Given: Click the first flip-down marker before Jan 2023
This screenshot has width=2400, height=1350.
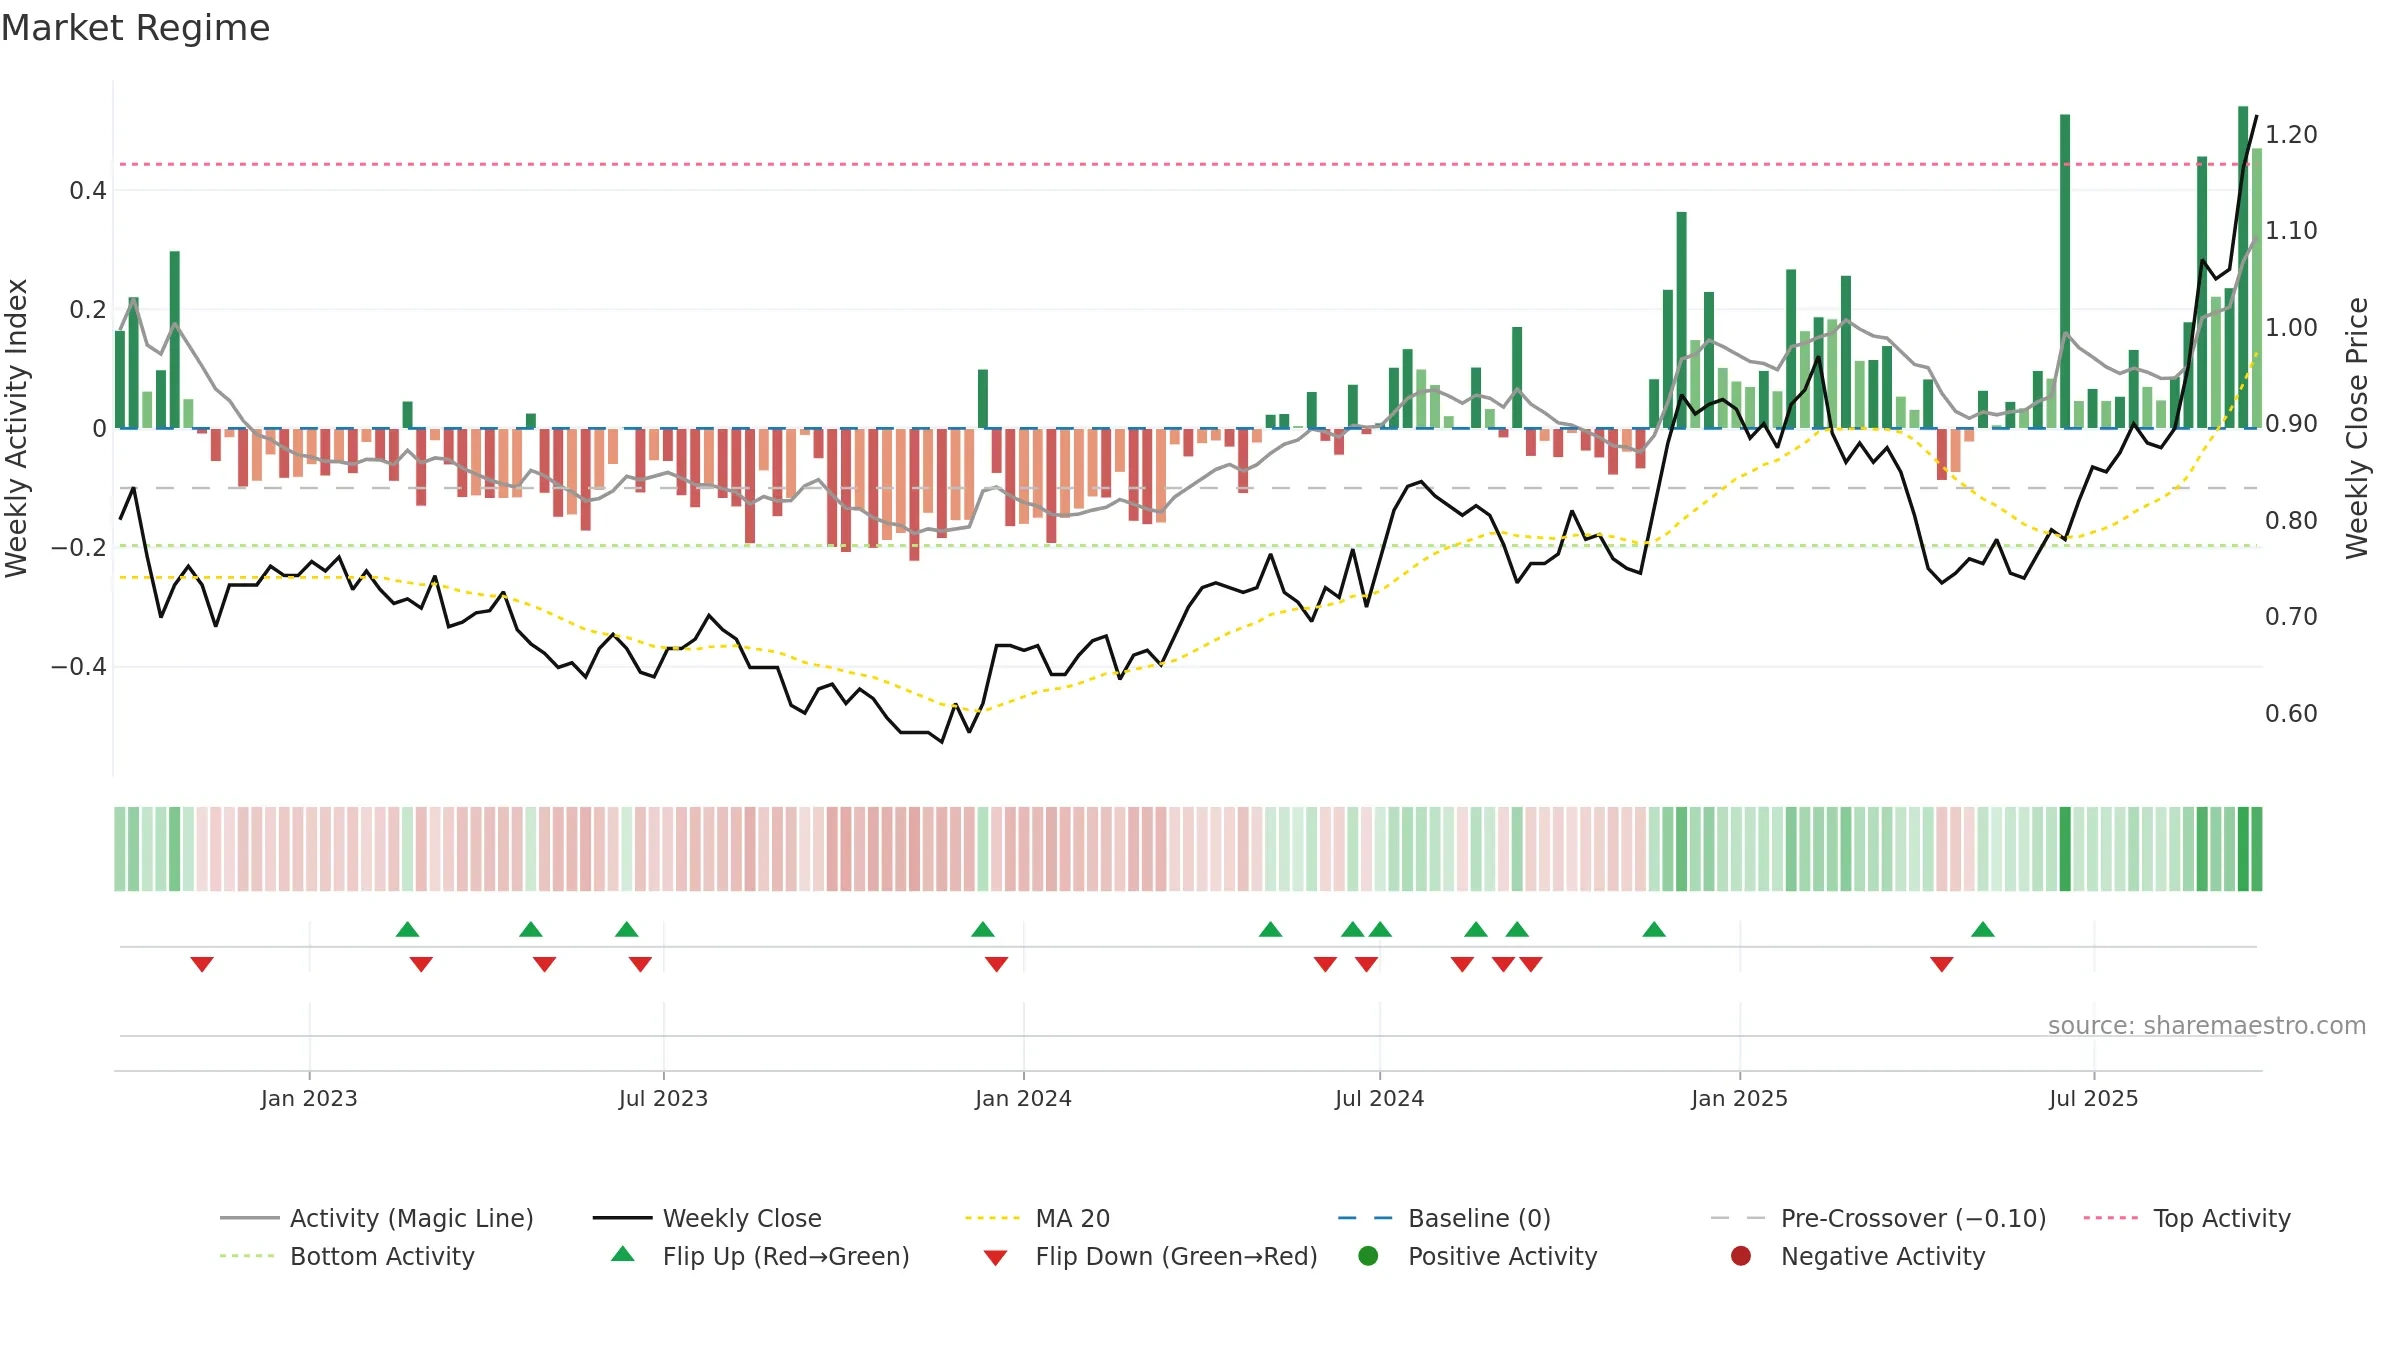Looking at the screenshot, I should pos(202,964).
